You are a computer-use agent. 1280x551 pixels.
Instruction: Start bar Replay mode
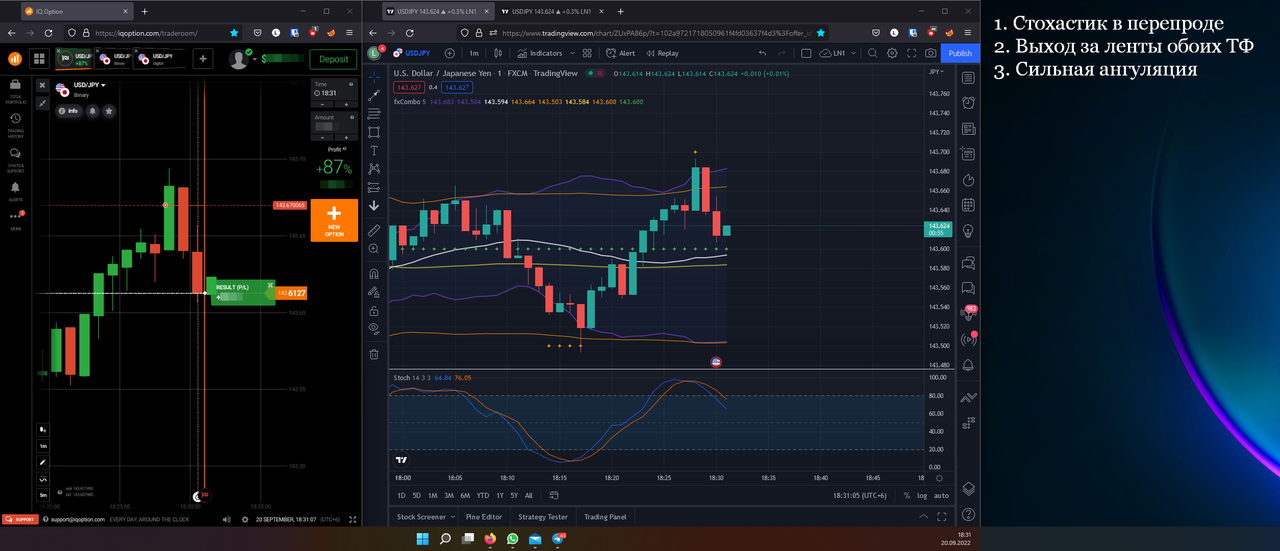pos(662,53)
